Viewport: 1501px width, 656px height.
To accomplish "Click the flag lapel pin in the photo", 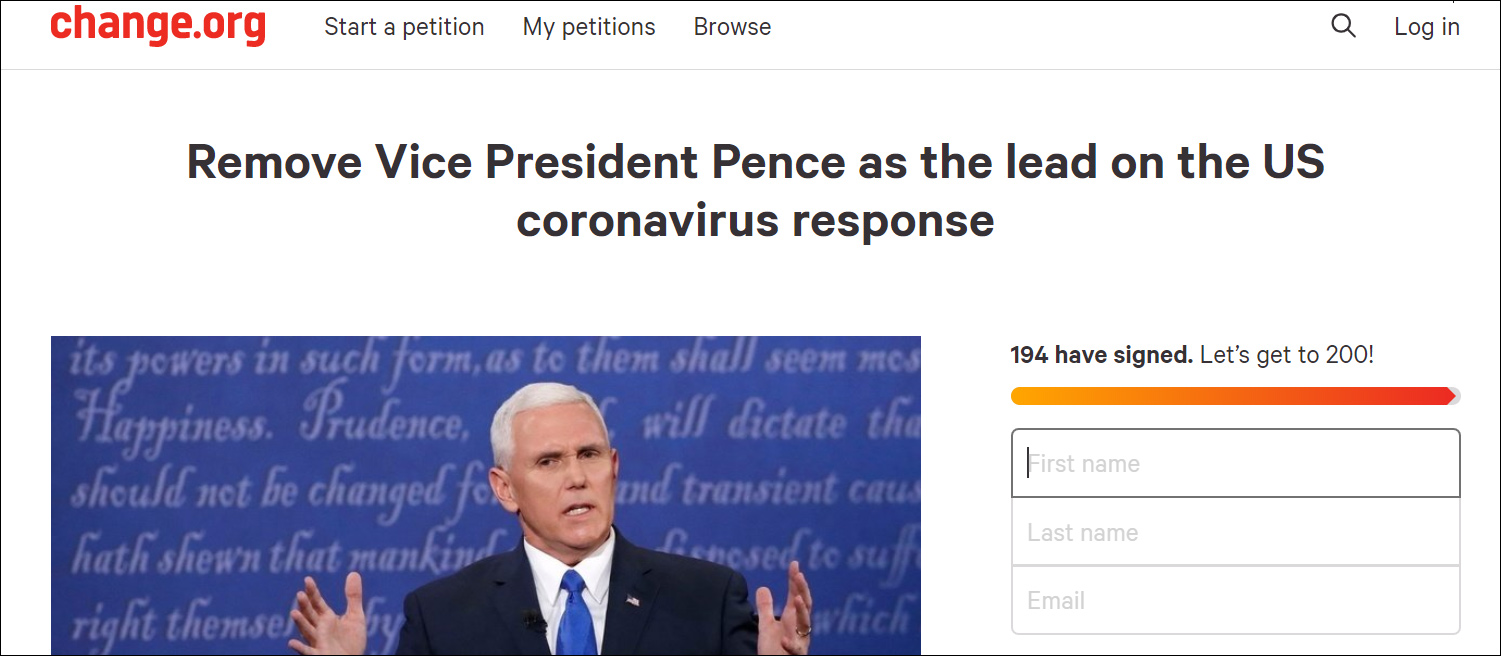I will tap(632, 600).
